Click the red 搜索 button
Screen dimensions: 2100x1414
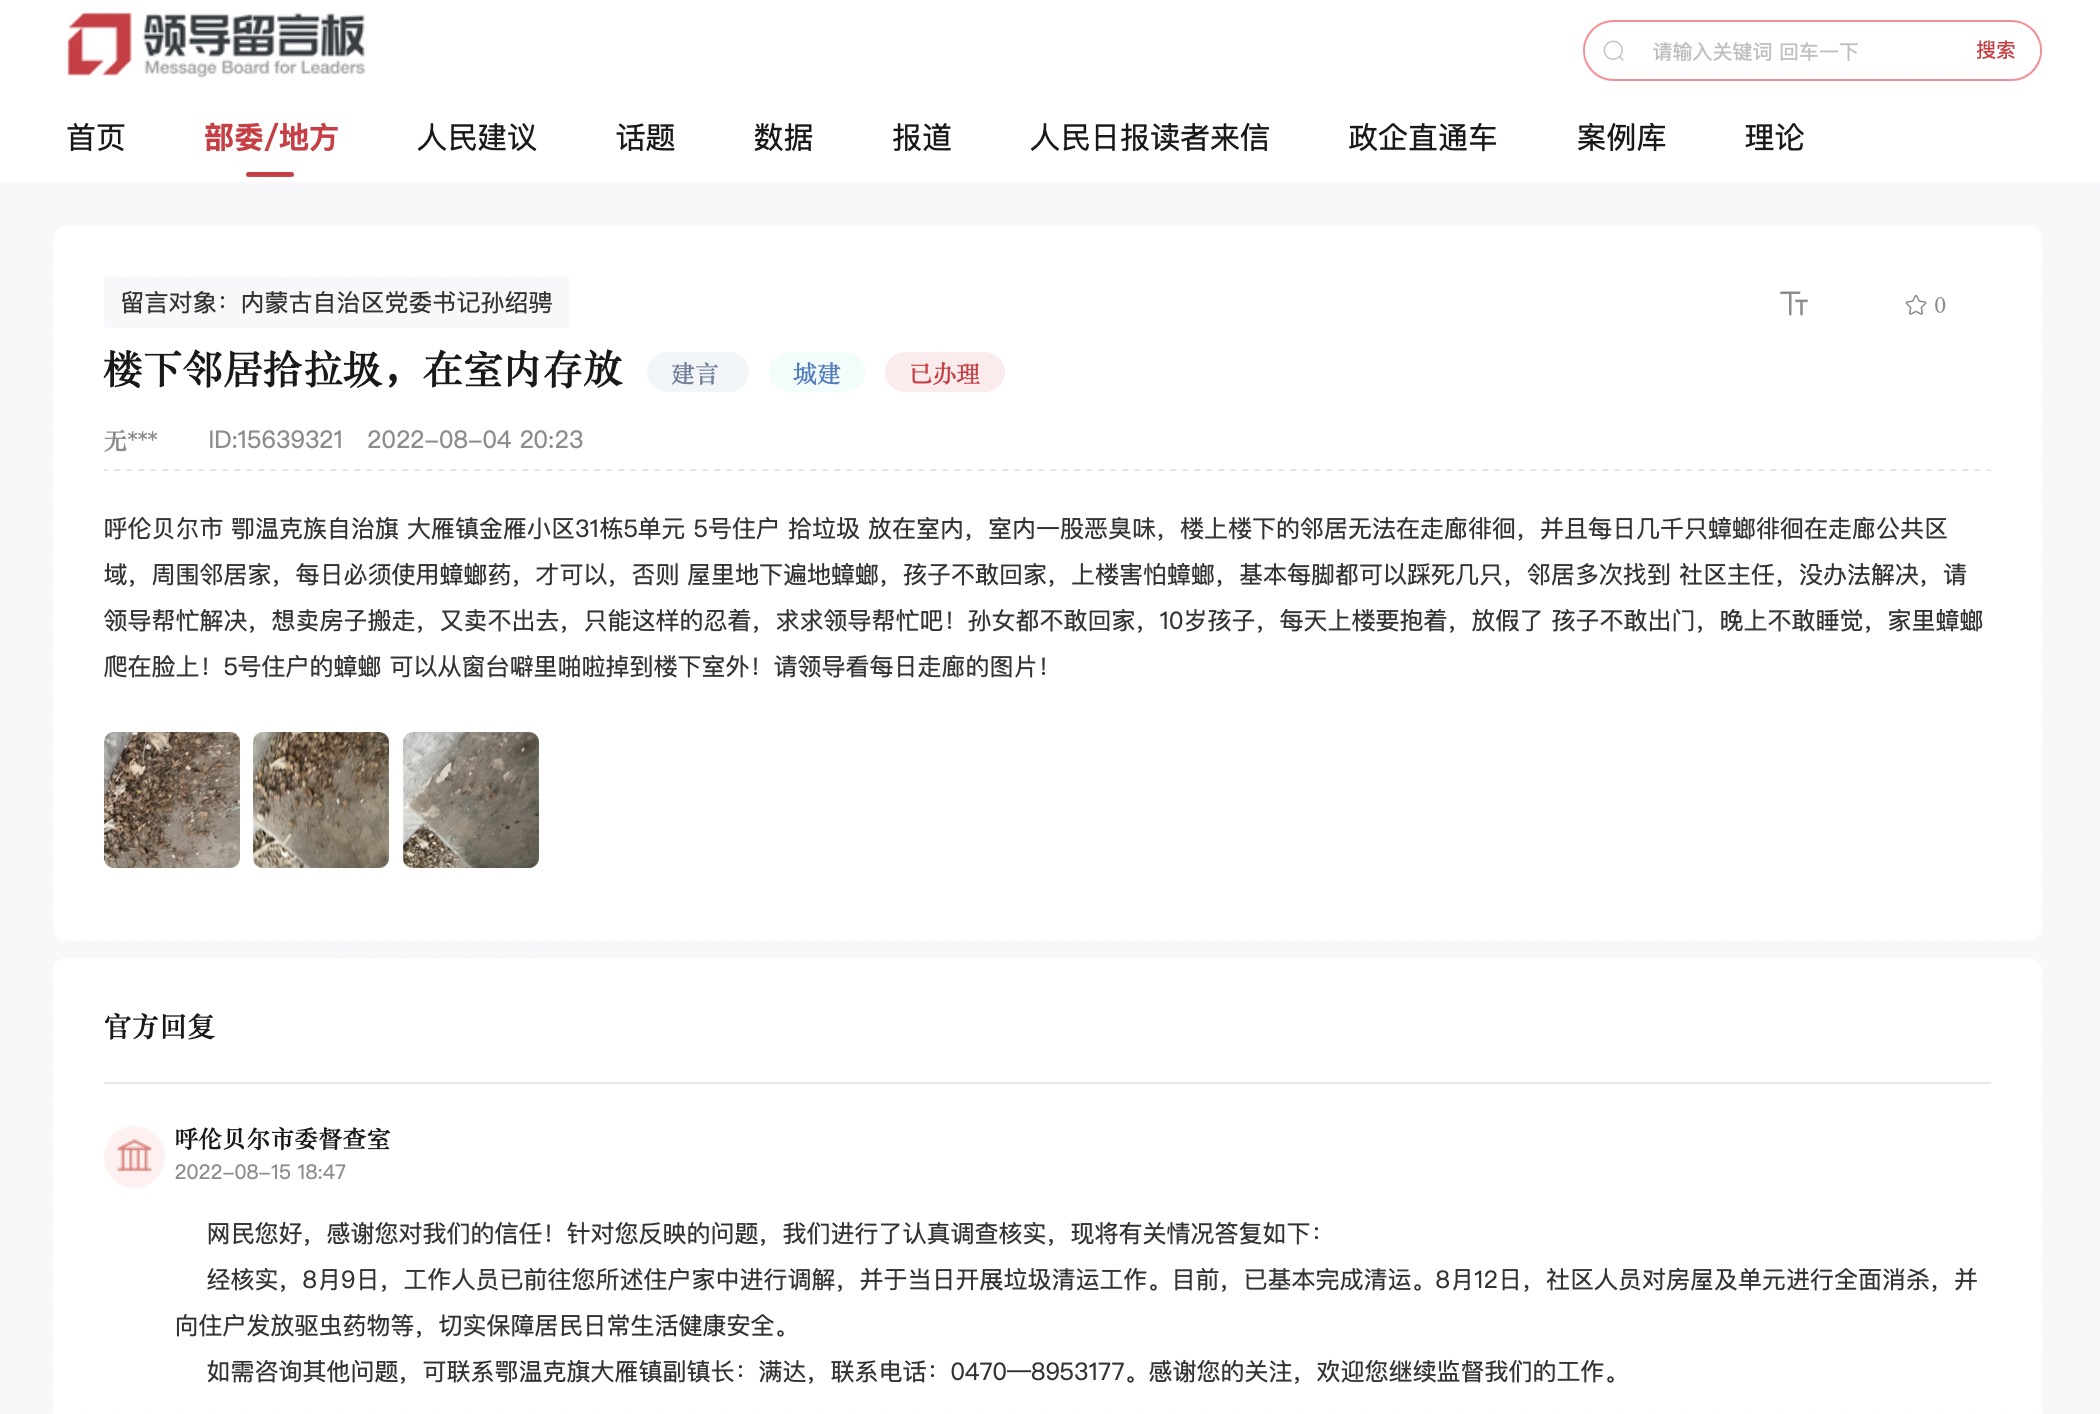1995,50
